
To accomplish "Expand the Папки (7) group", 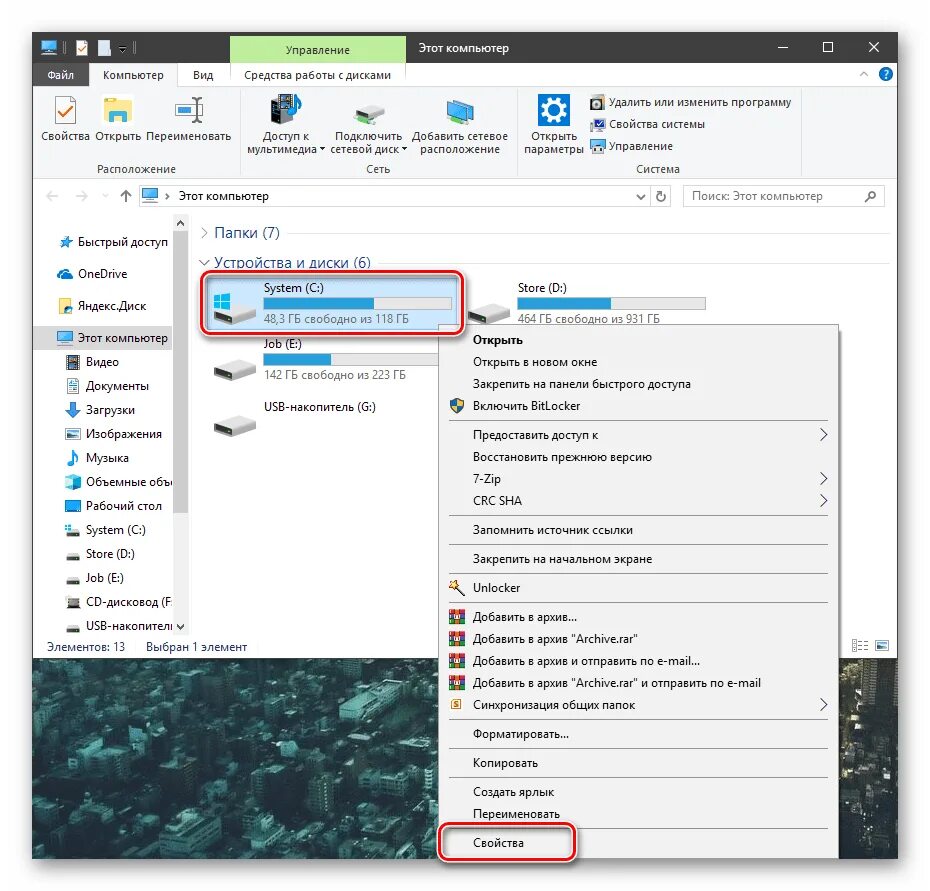I will pos(204,233).
